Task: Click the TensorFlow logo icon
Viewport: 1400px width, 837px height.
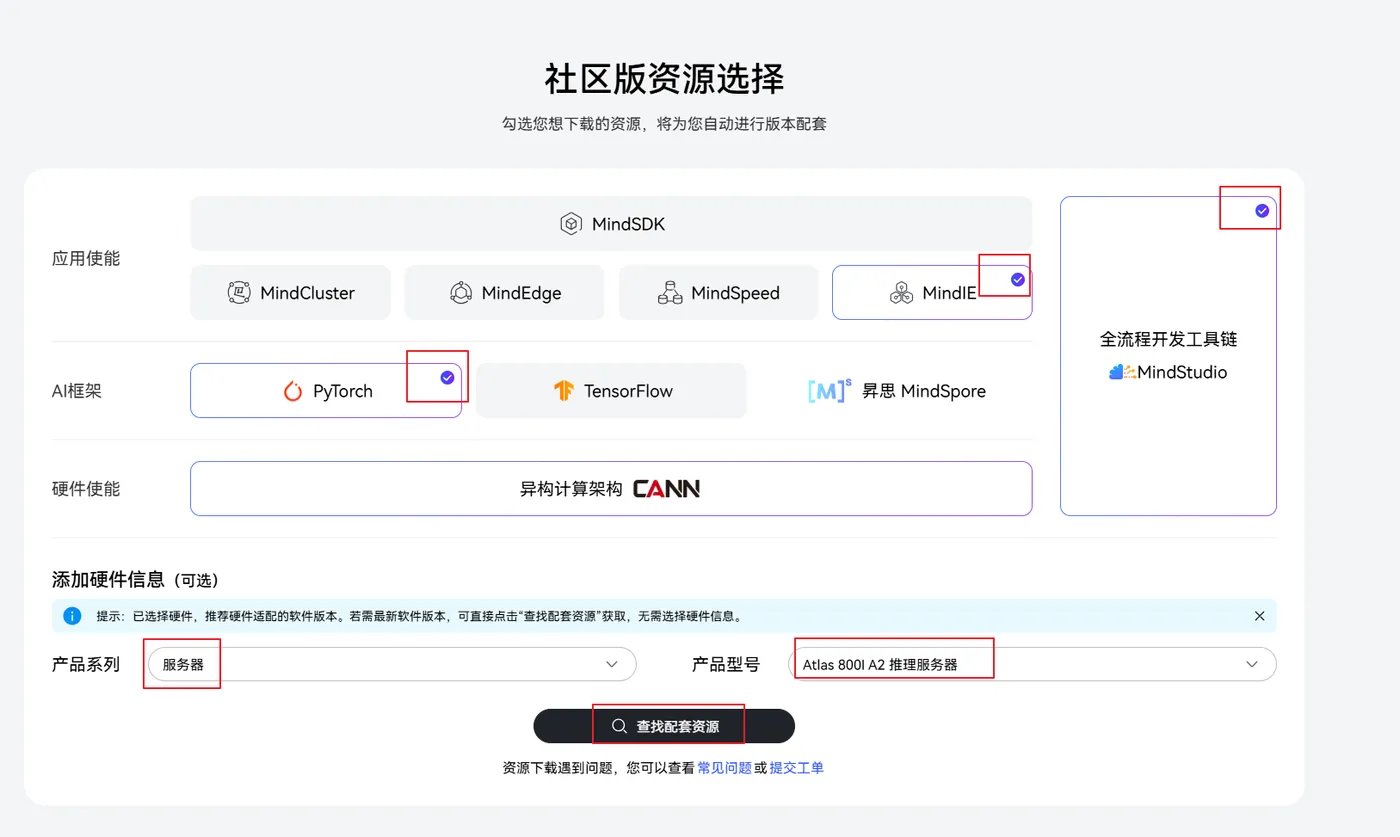Action: pyautogui.click(x=564, y=391)
